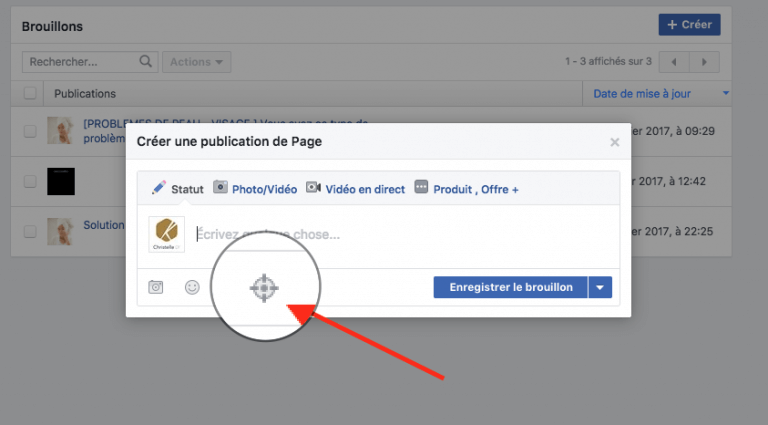768x425 pixels.
Task: Close the Créer une publication dialog
Action: (x=614, y=143)
